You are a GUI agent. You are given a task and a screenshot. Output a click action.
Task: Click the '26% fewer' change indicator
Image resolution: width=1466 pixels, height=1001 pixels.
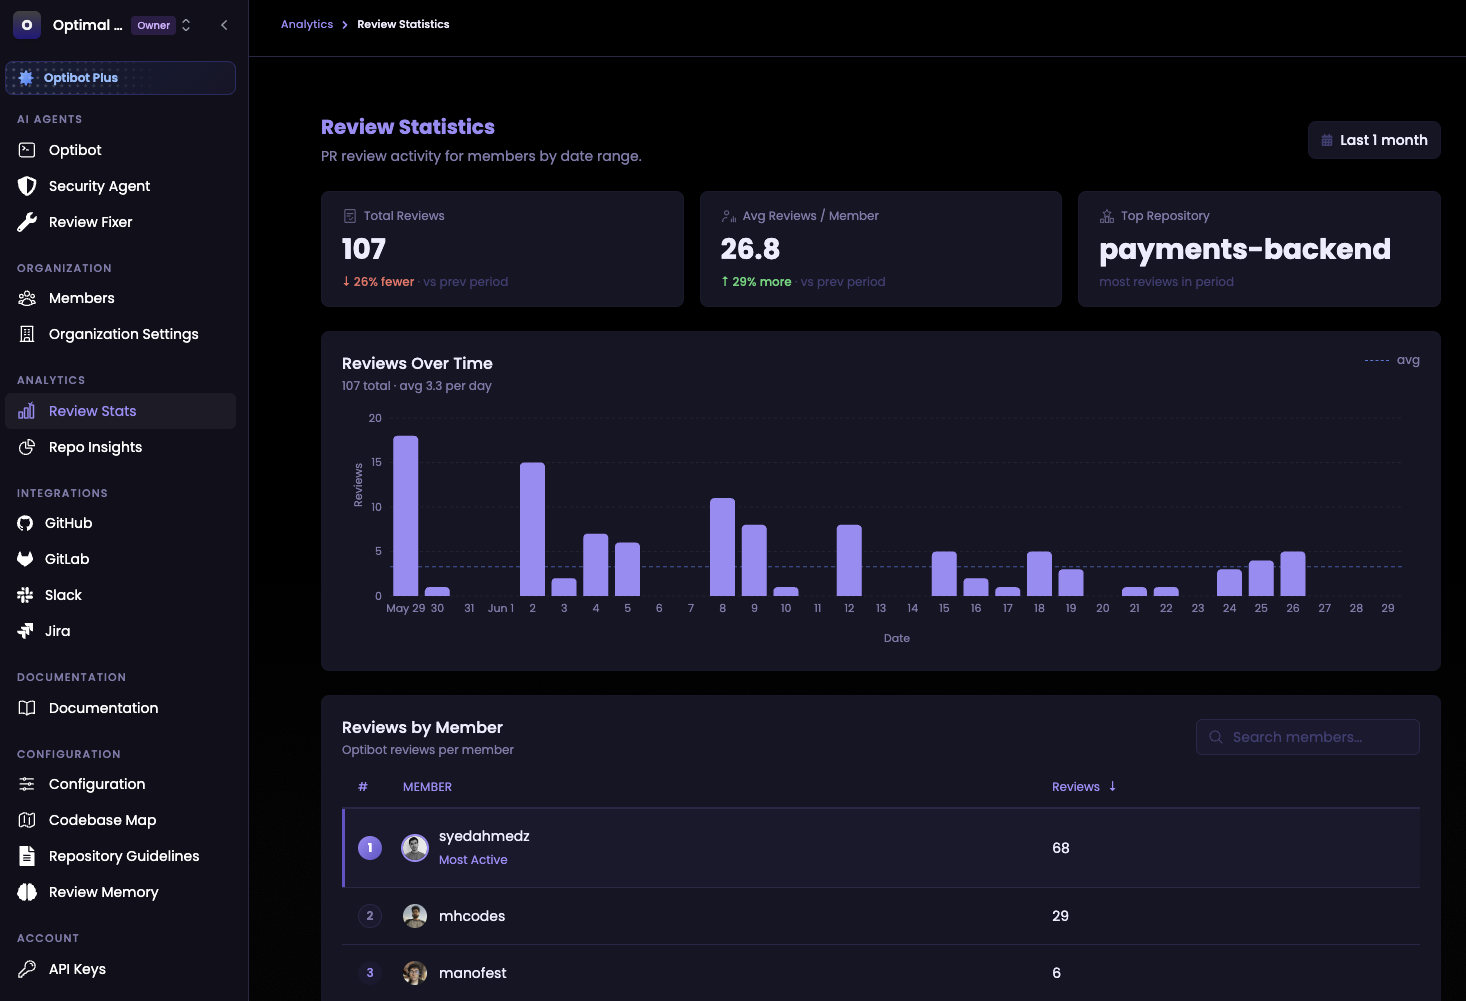click(378, 282)
